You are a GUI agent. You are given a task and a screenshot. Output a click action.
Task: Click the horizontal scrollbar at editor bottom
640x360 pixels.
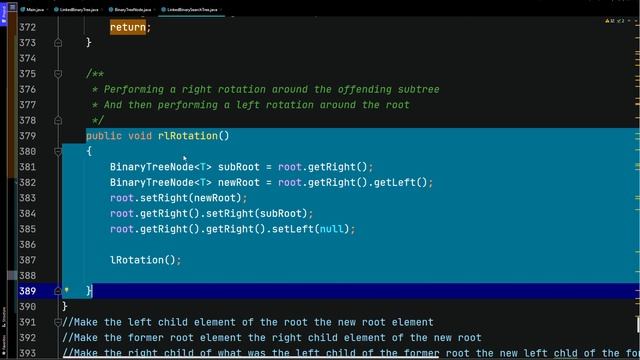[x=251, y=358]
